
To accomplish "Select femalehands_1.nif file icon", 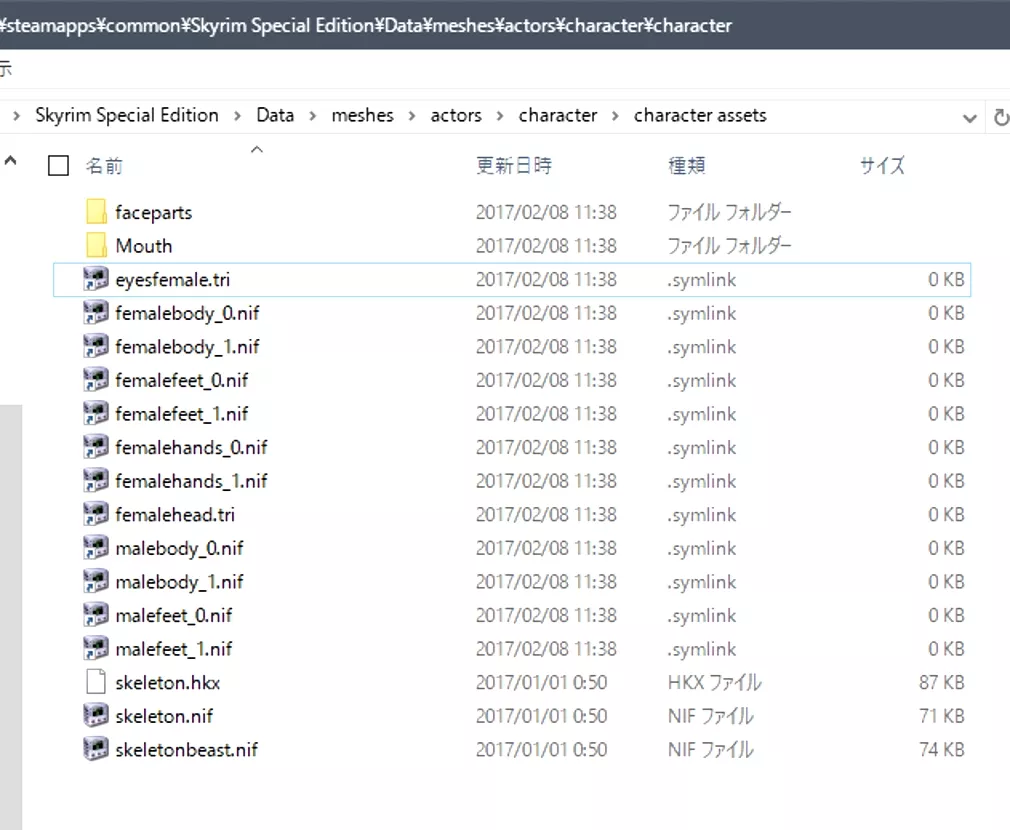I will pyautogui.click(x=96, y=480).
